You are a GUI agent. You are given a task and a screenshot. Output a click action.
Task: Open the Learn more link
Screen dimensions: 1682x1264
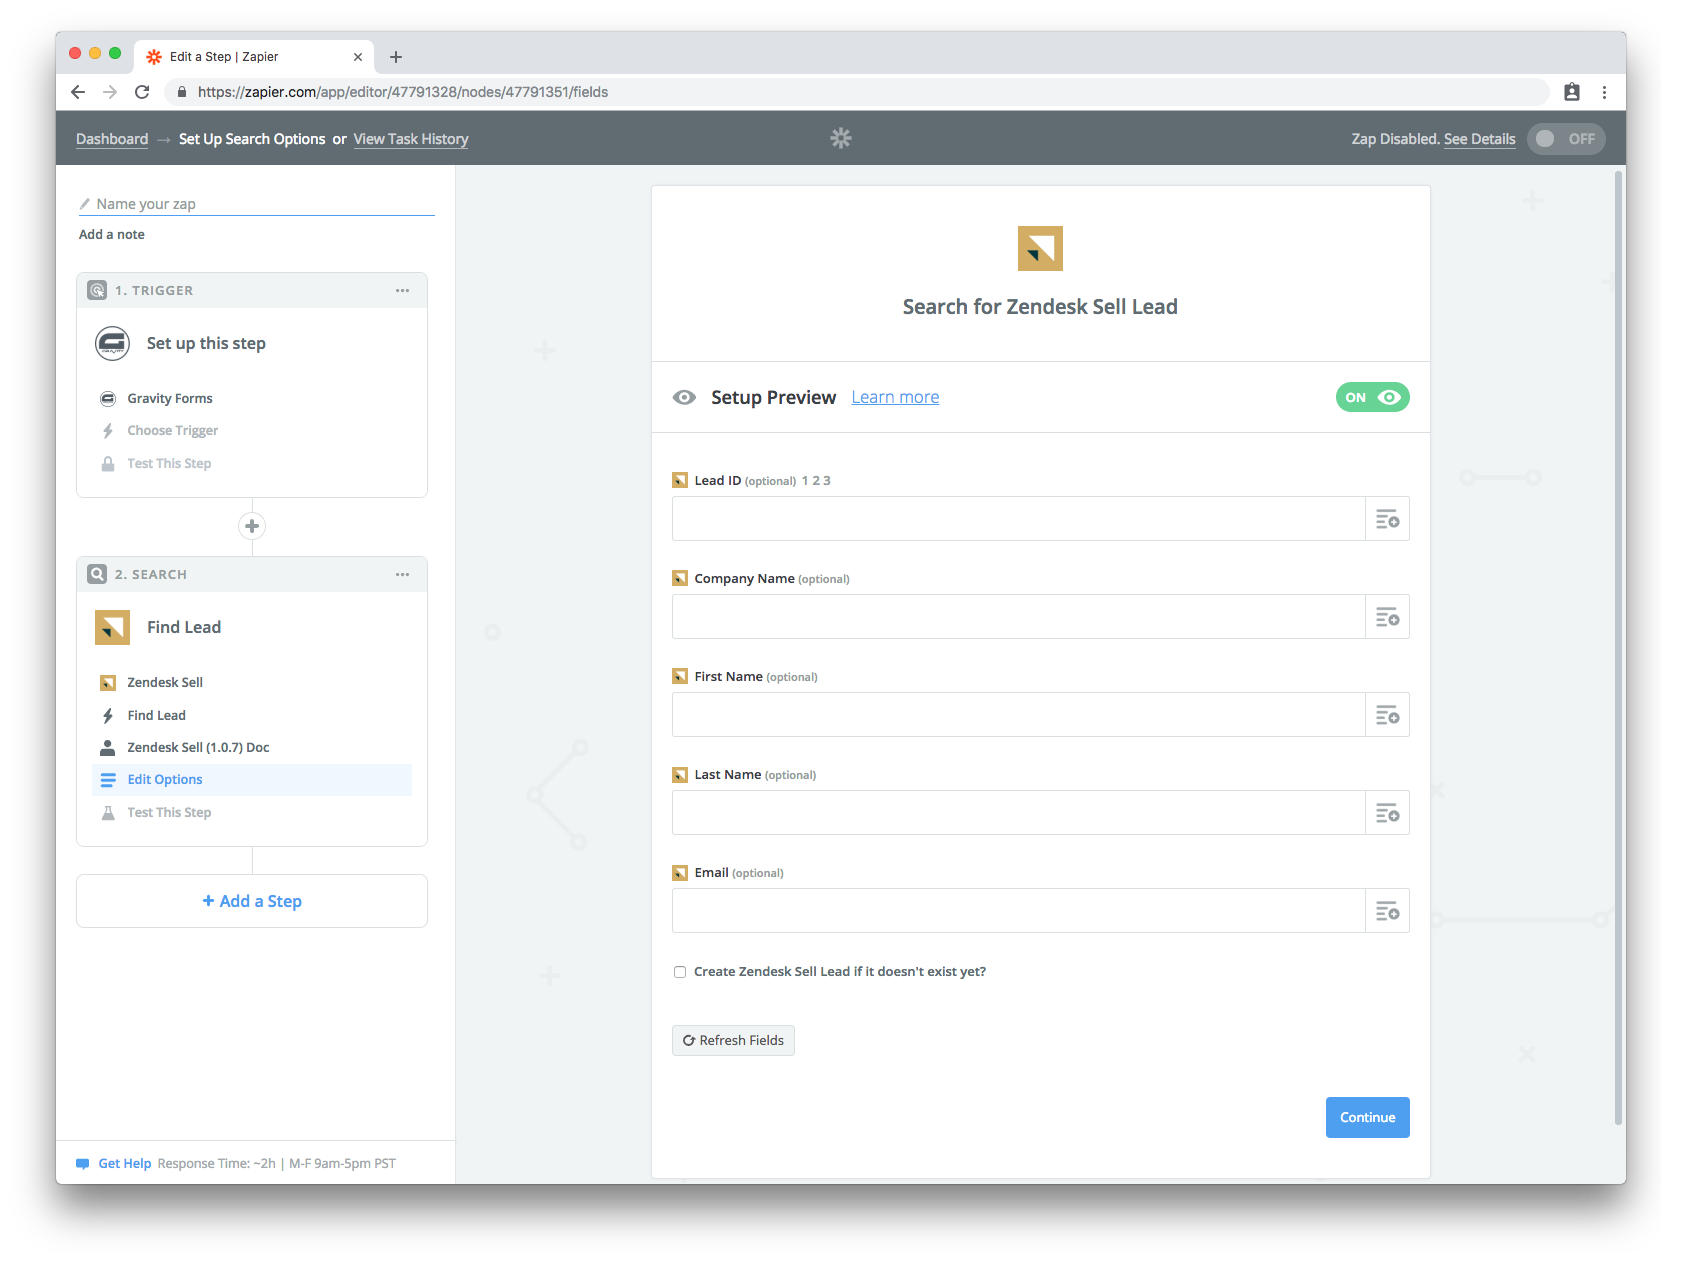895,397
